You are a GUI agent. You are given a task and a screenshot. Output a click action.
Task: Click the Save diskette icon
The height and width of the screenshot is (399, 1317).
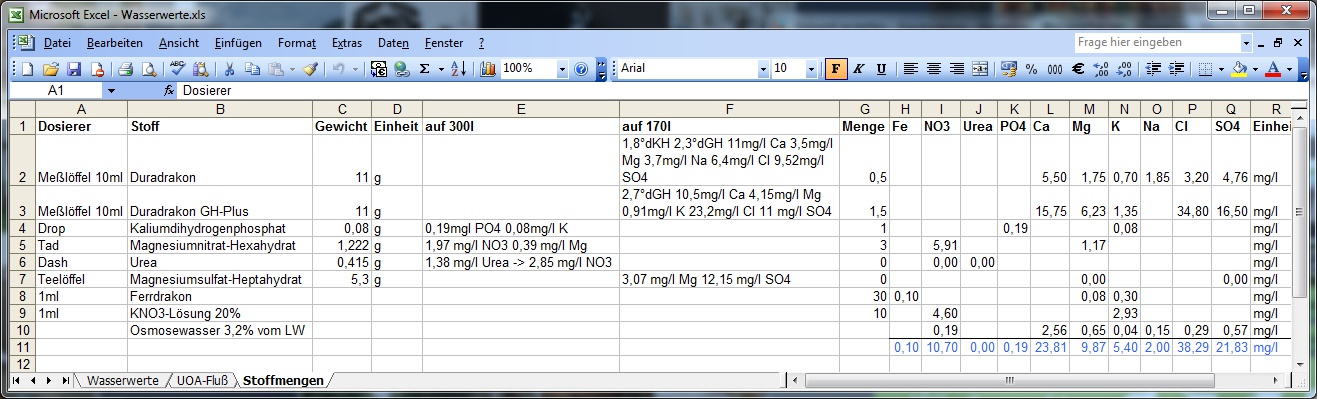pos(74,69)
